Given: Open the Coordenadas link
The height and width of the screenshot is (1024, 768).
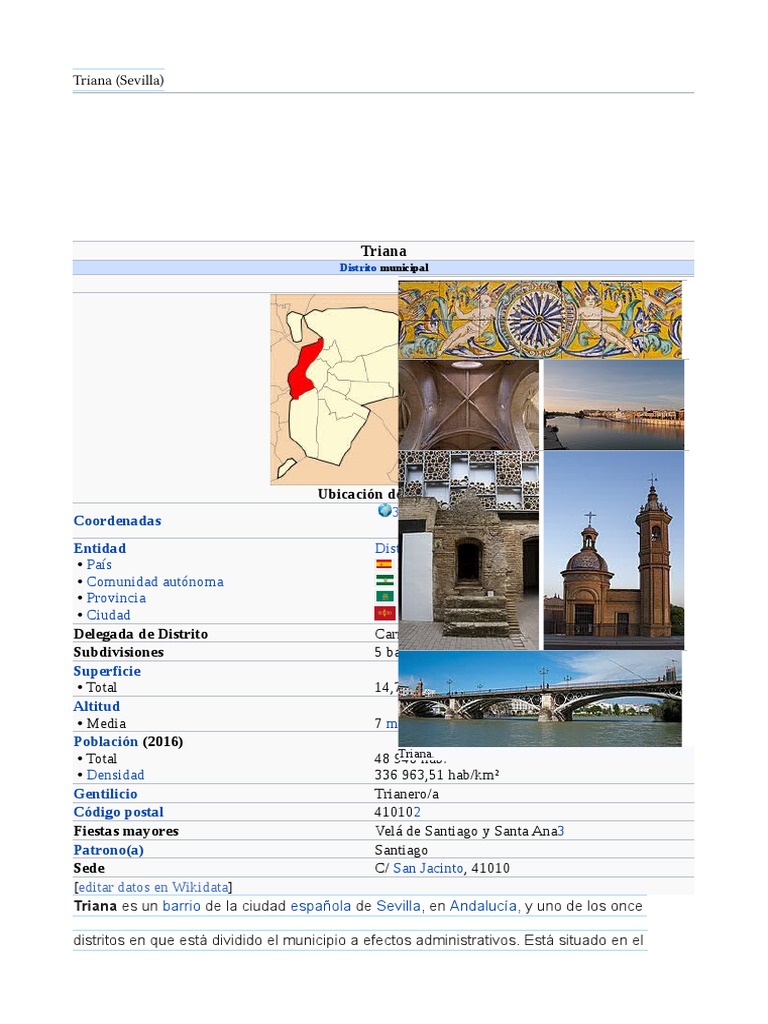Looking at the screenshot, I should click(x=118, y=521).
